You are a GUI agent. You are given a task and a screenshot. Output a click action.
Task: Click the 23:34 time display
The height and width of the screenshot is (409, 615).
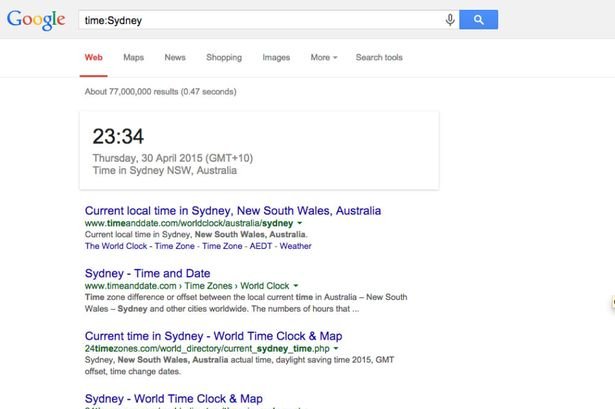click(x=118, y=136)
